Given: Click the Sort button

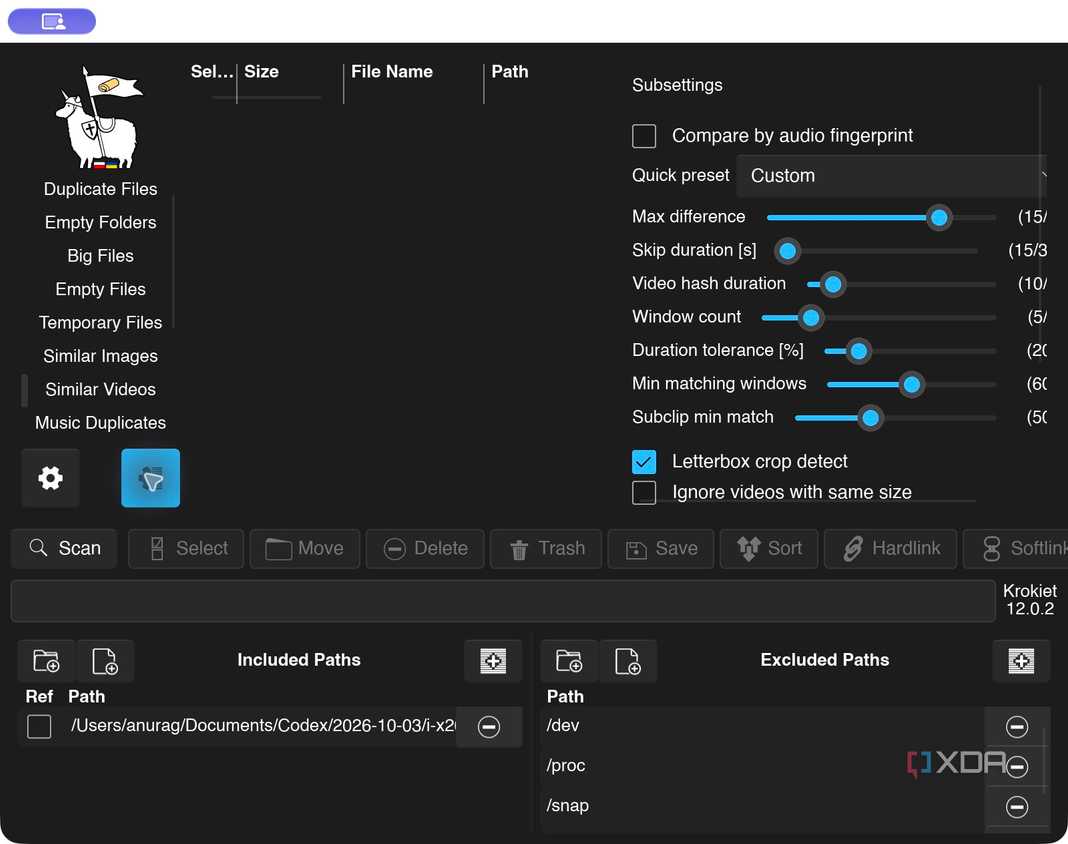Looking at the screenshot, I should point(769,548).
